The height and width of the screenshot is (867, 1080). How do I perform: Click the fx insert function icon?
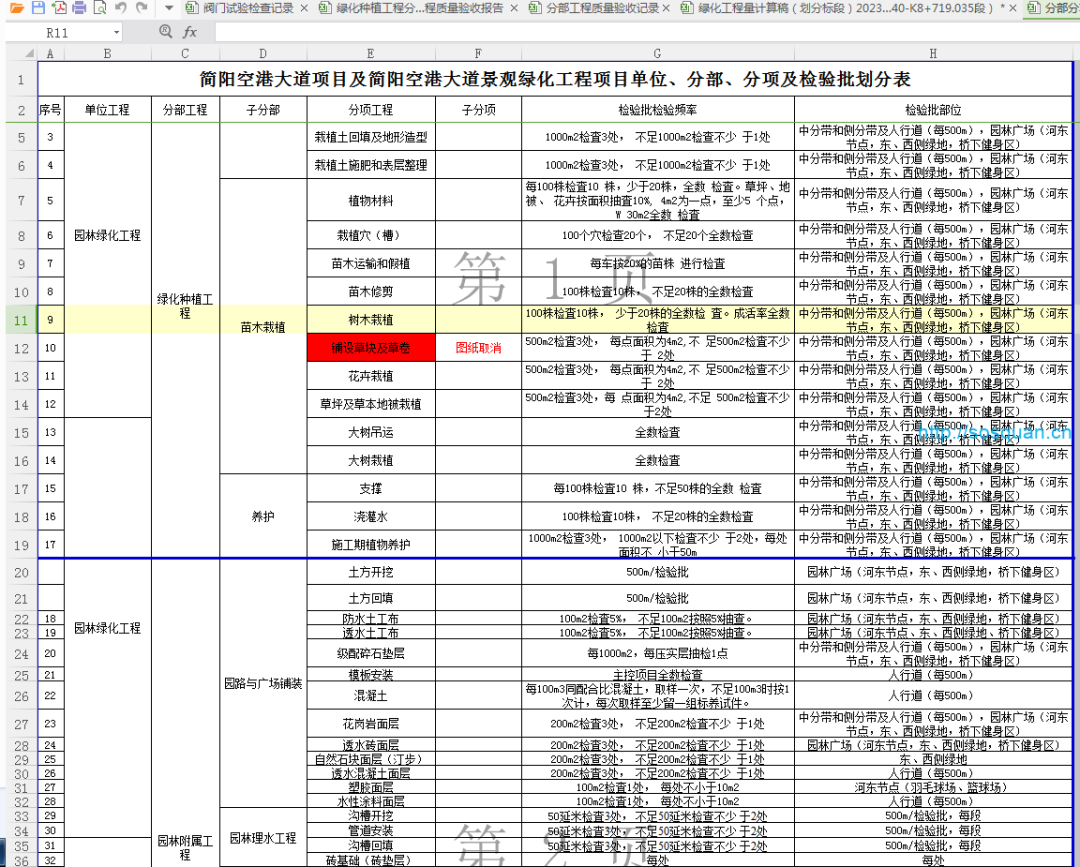[189, 32]
